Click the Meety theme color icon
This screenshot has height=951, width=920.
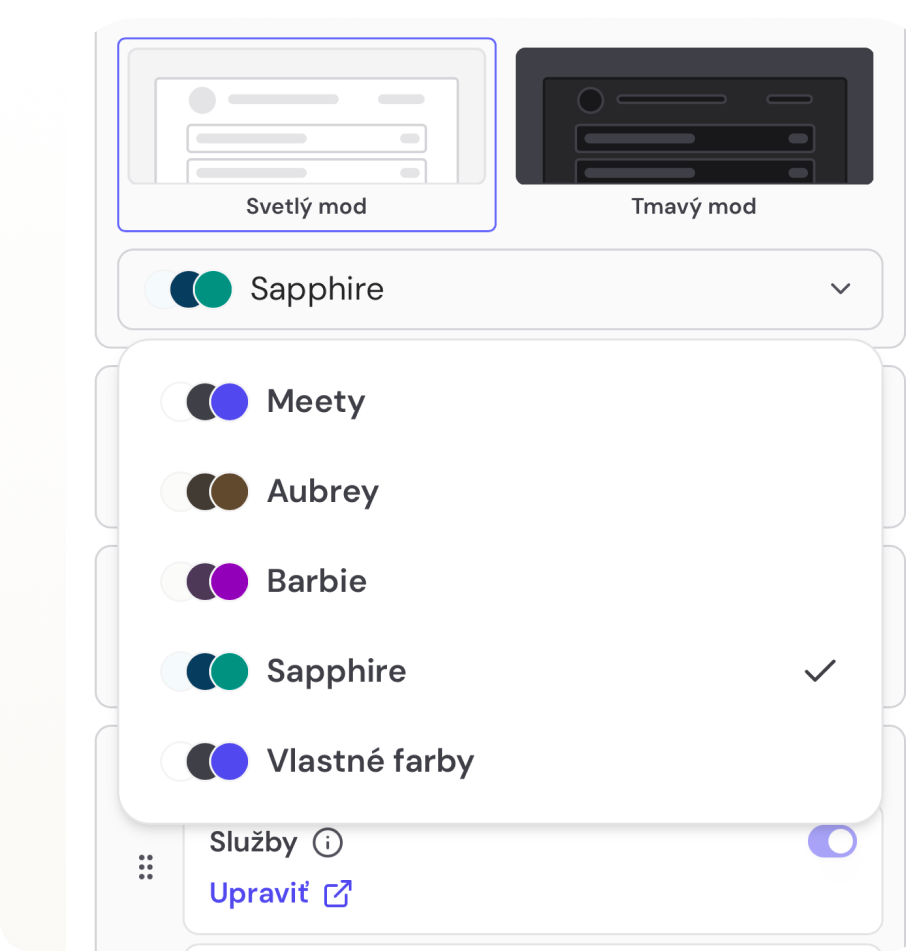pos(204,401)
